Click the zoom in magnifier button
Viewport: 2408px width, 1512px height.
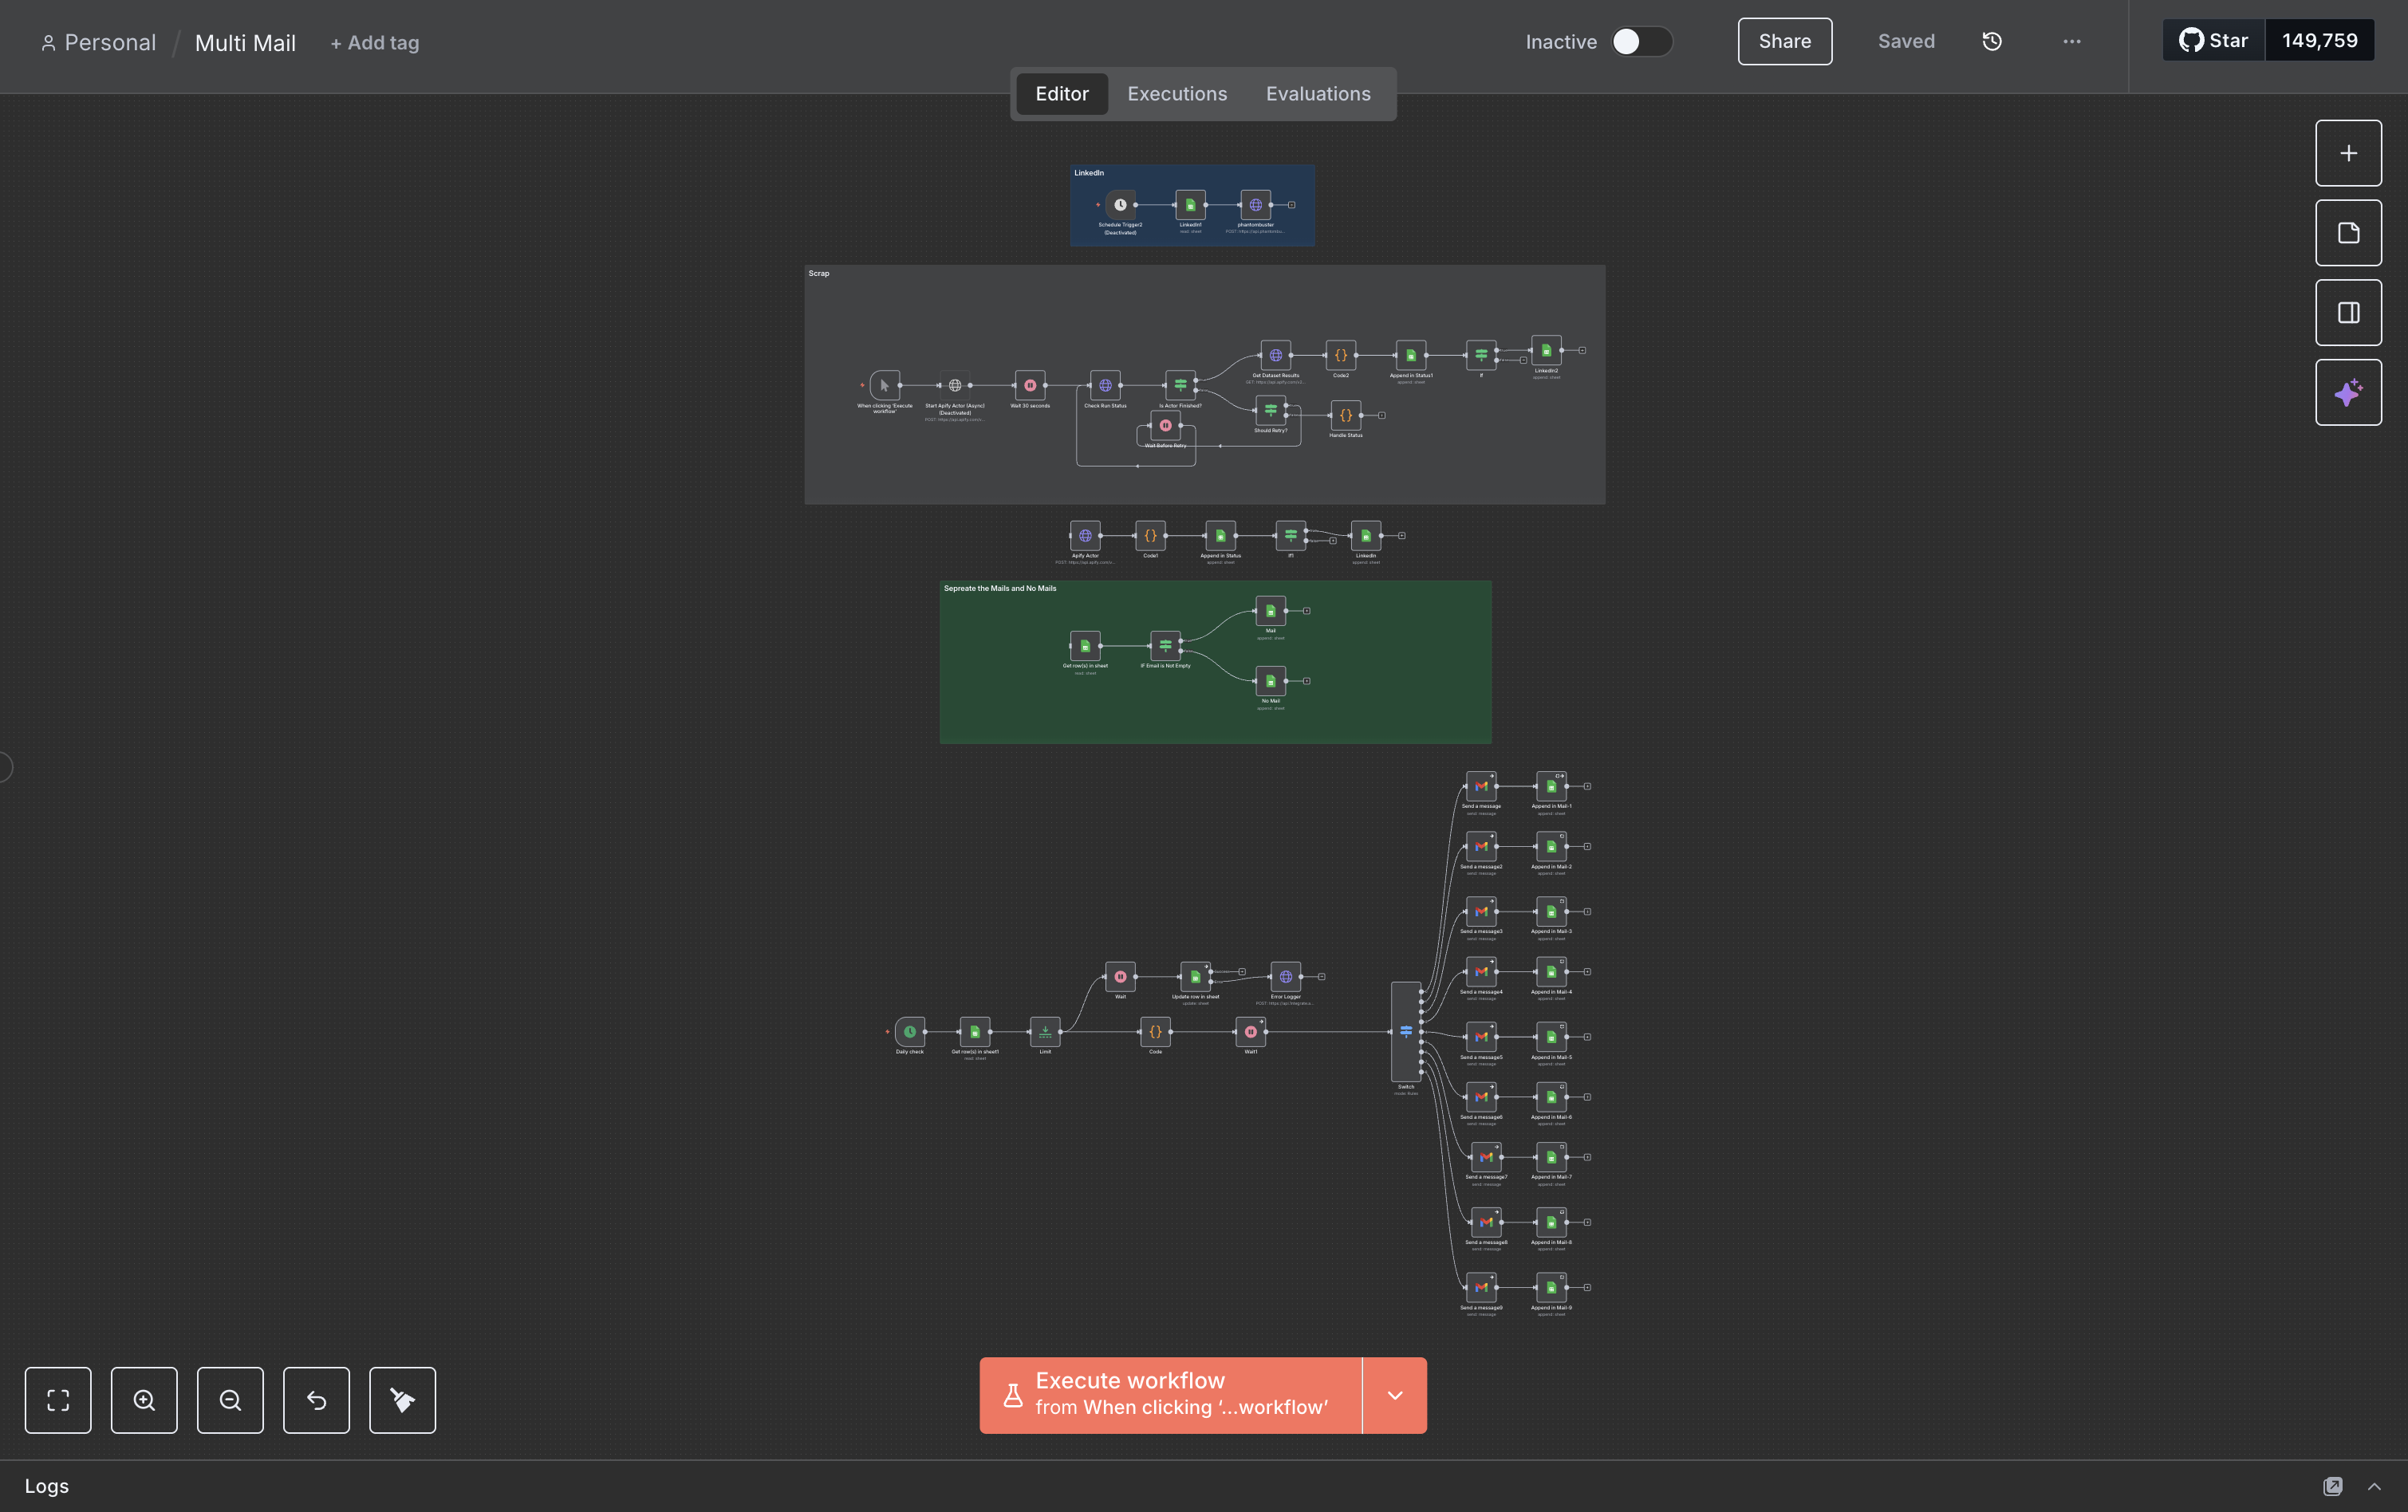point(144,1400)
